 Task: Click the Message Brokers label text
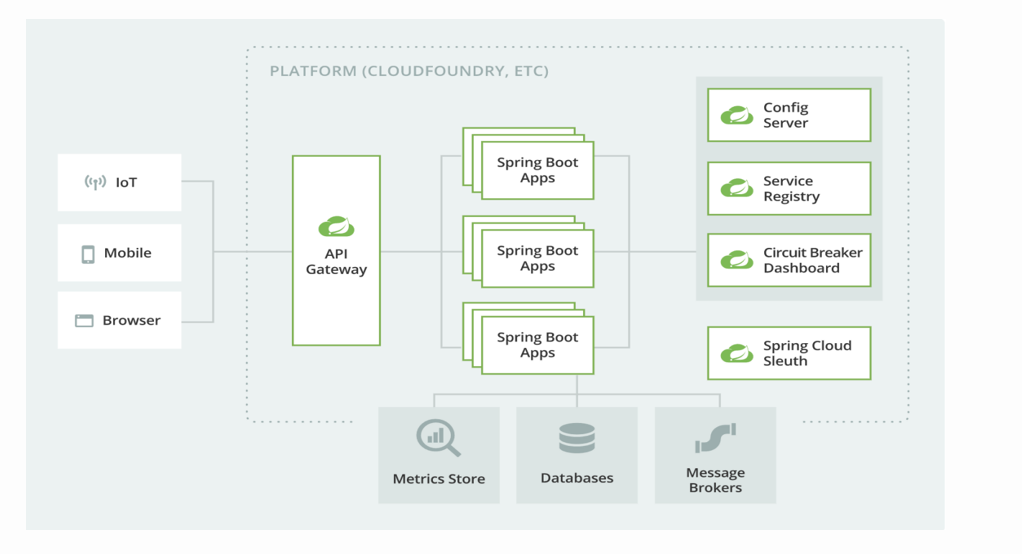(x=715, y=480)
